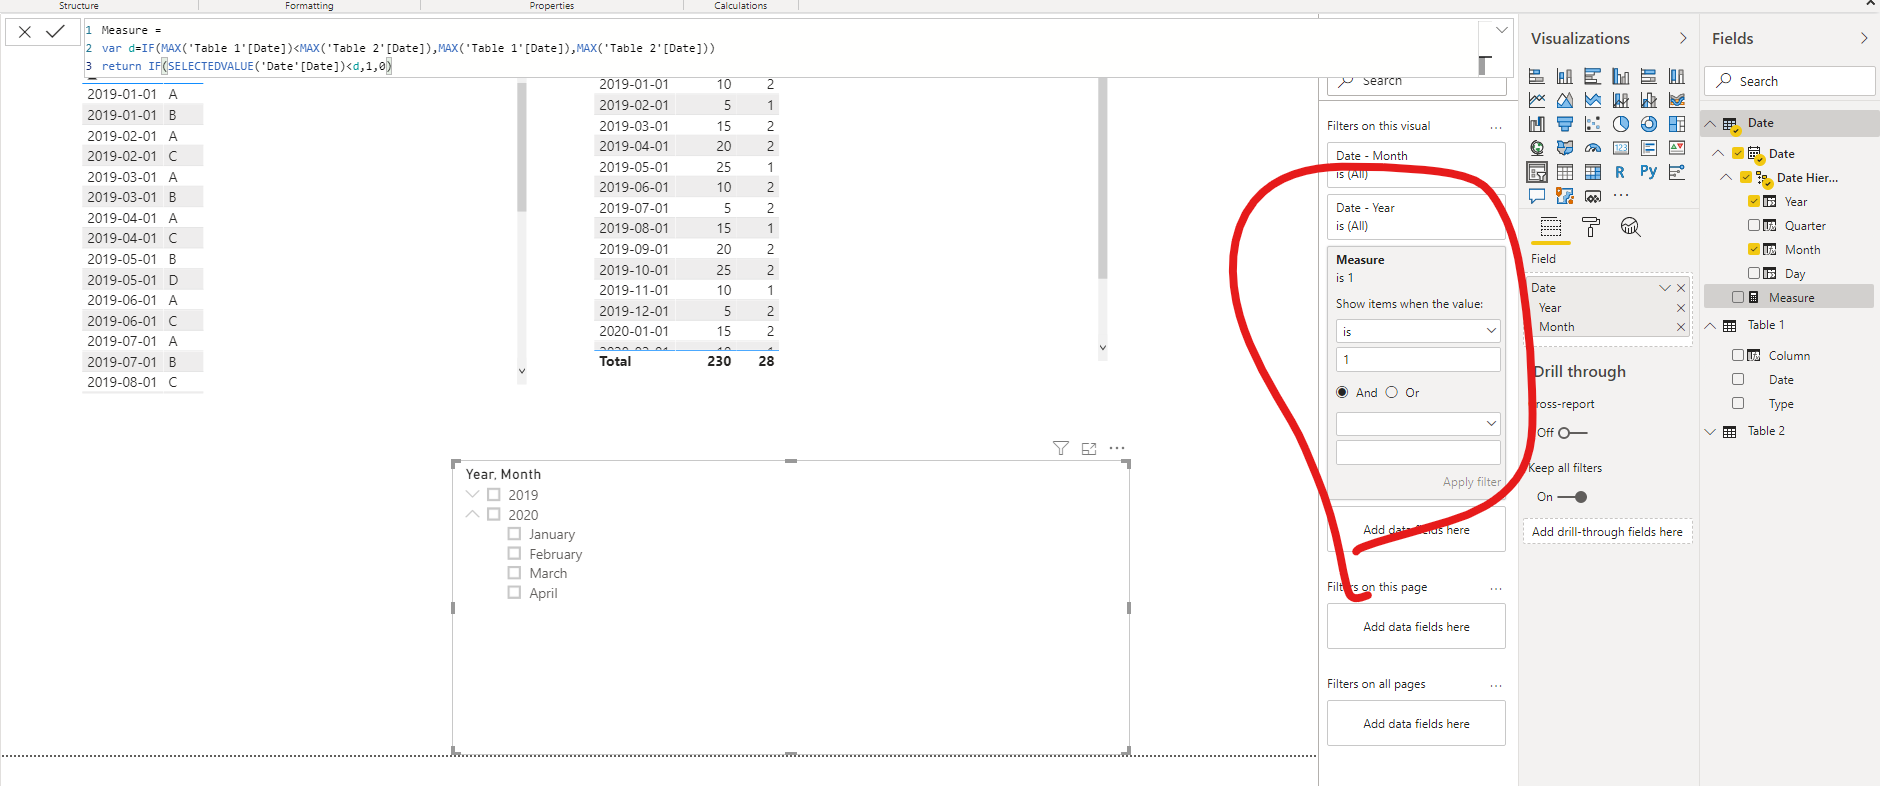Open the Analytics magnifier tab
The width and height of the screenshot is (1880, 786).
point(1631,227)
